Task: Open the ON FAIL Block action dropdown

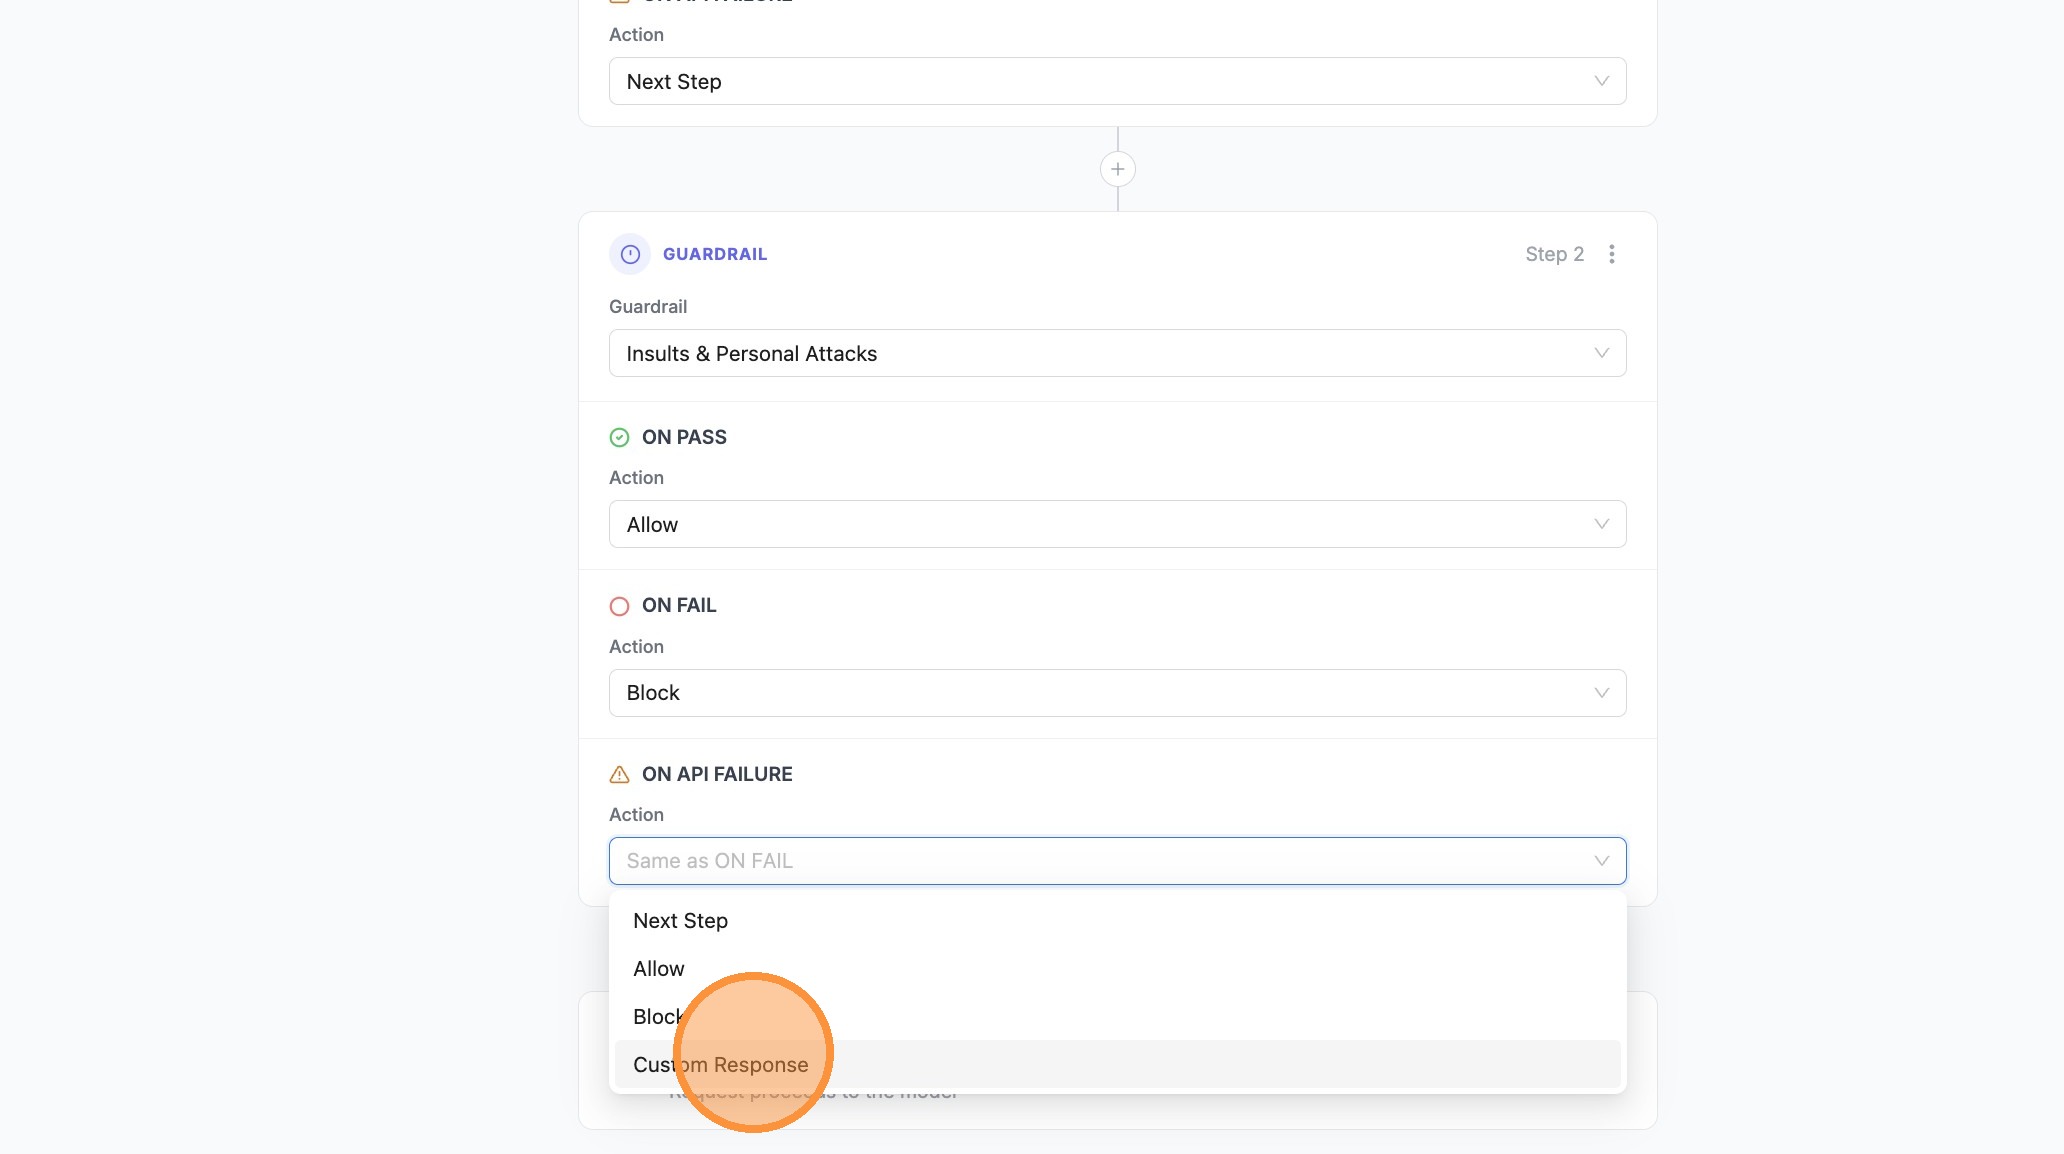Action: 1100,693
